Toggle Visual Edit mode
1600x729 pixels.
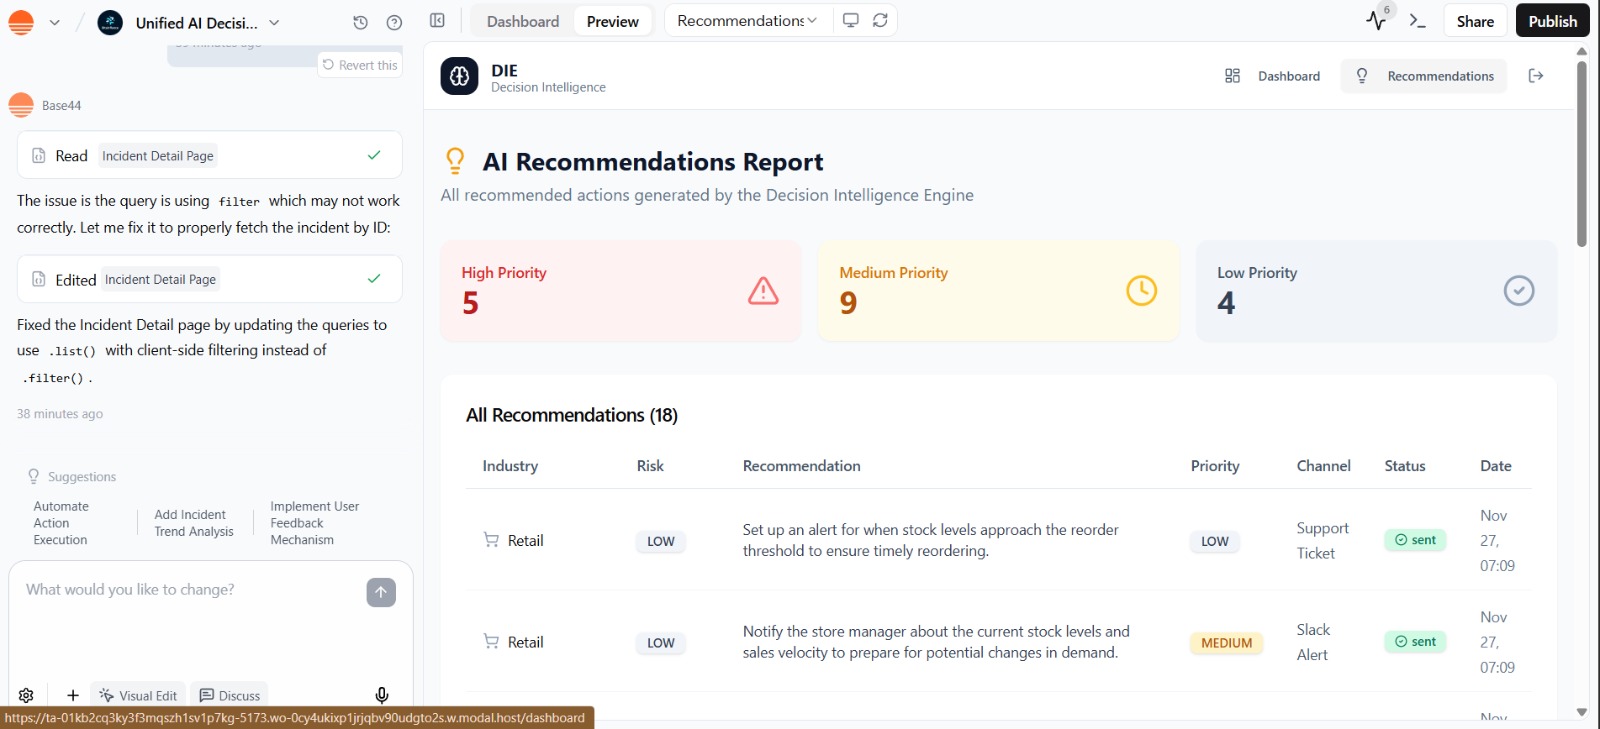coord(138,696)
